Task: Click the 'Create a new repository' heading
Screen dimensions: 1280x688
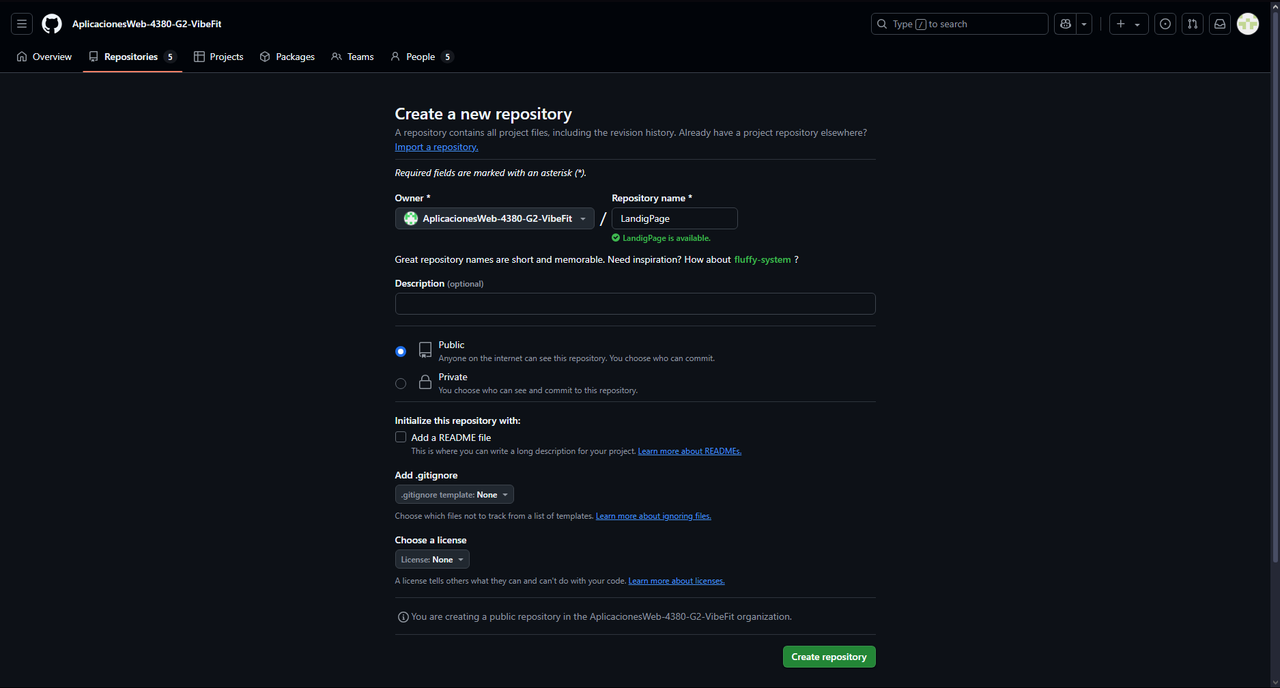Action: pyautogui.click(x=483, y=114)
